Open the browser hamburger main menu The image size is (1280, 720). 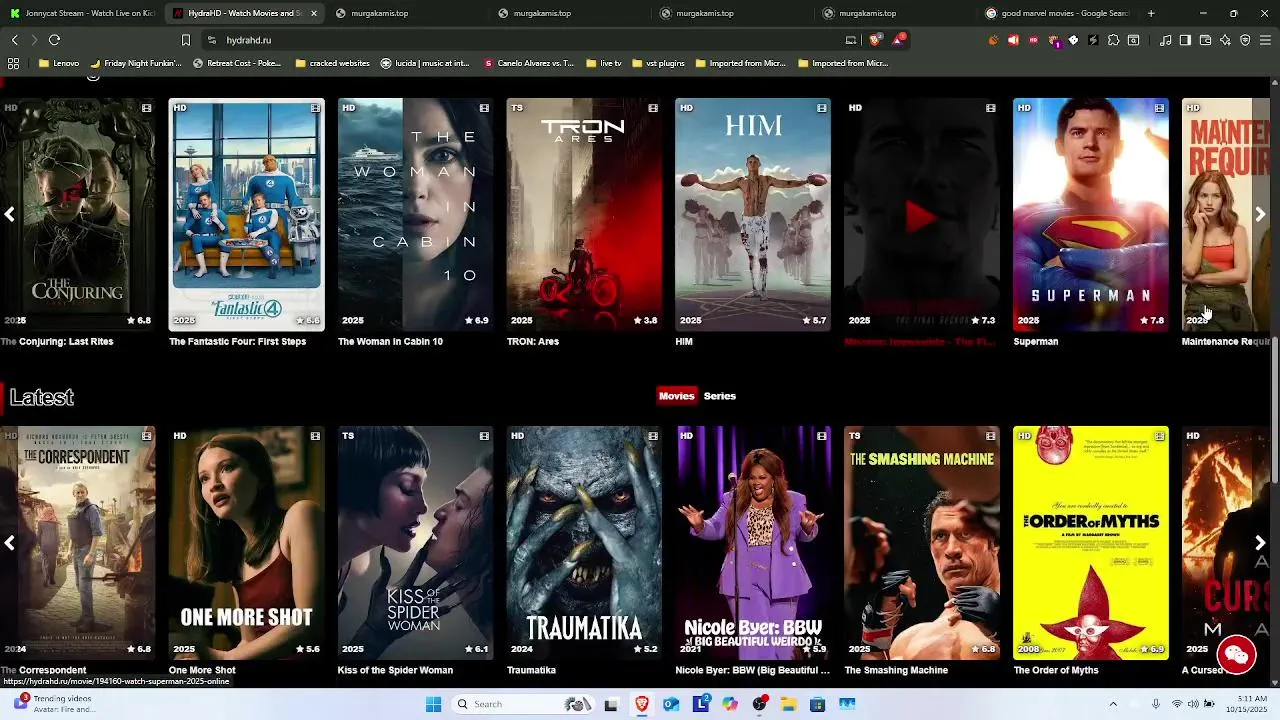[x=1265, y=40]
